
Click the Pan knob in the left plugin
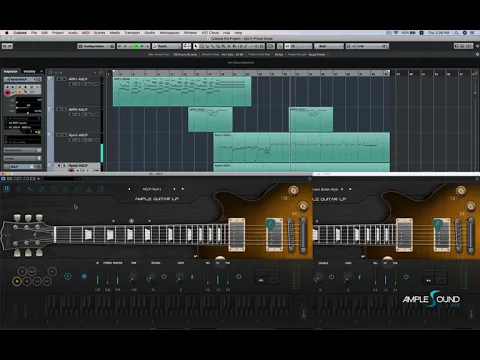(133, 277)
